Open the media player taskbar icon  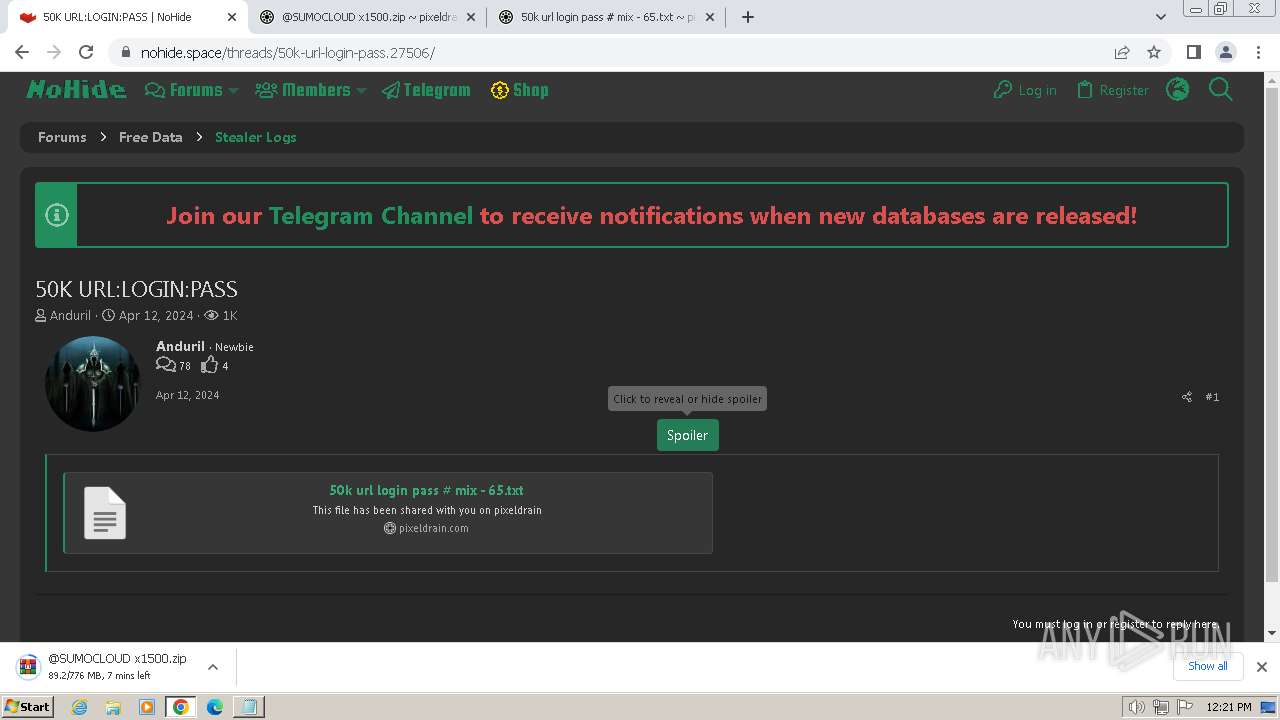coord(147,707)
